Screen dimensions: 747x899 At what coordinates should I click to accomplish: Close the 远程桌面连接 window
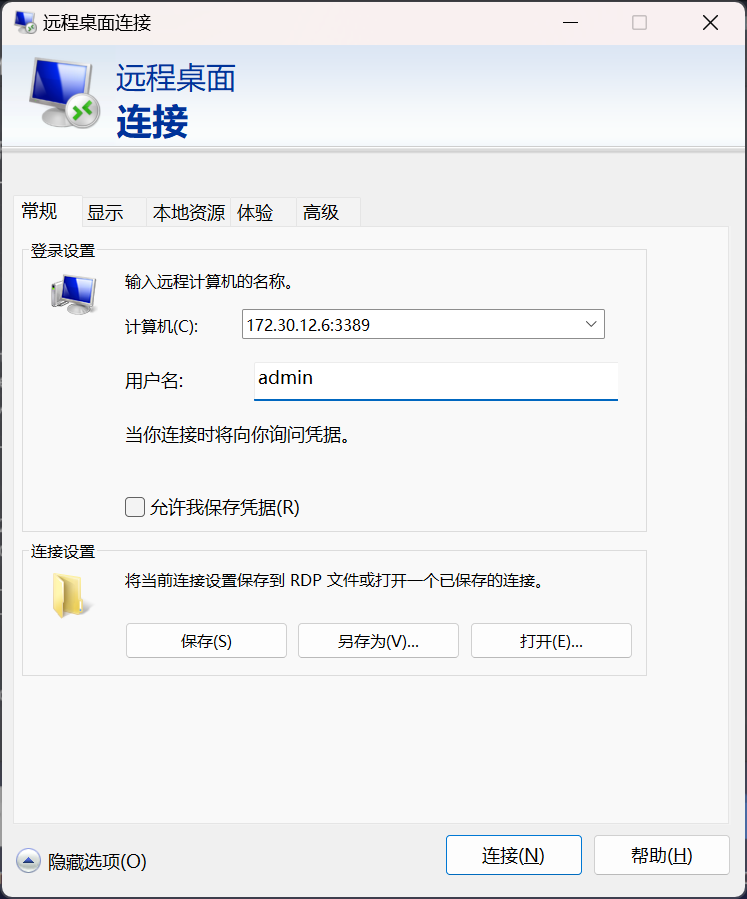[710, 22]
